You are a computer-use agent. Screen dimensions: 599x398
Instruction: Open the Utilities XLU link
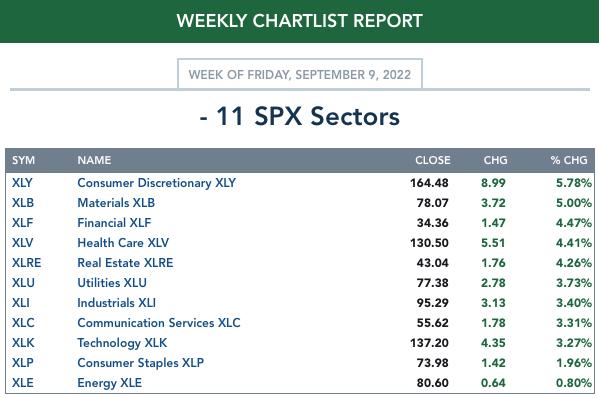click(x=112, y=283)
